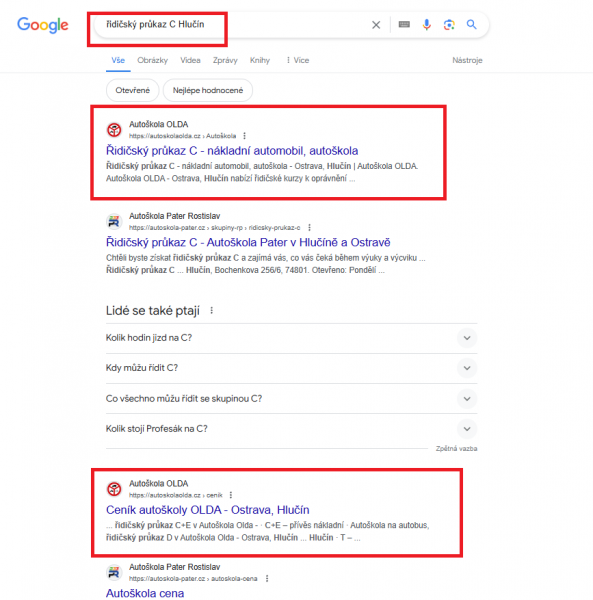593x600 pixels.
Task: Toggle the 'Nejlépe hodnocené' filter chip
Action: click(x=208, y=90)
